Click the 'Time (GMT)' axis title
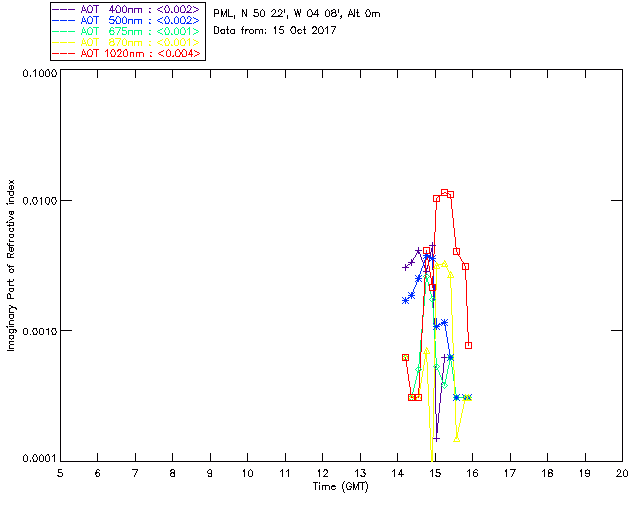The height and width of the screenshot is (512, 640). pos(341,487)
